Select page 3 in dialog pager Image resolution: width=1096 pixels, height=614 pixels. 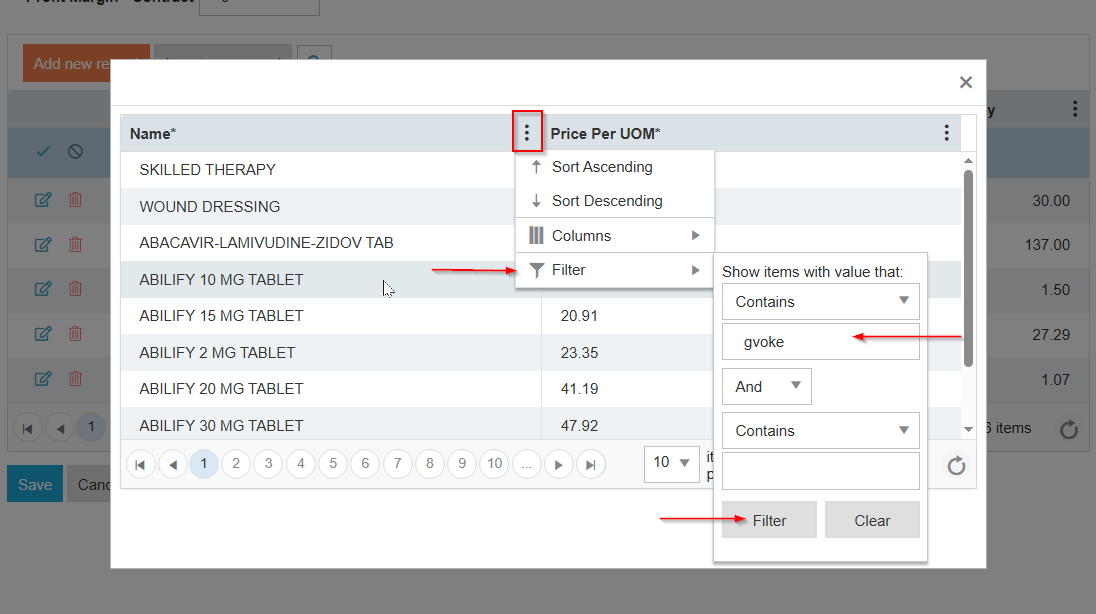point(268,464)
